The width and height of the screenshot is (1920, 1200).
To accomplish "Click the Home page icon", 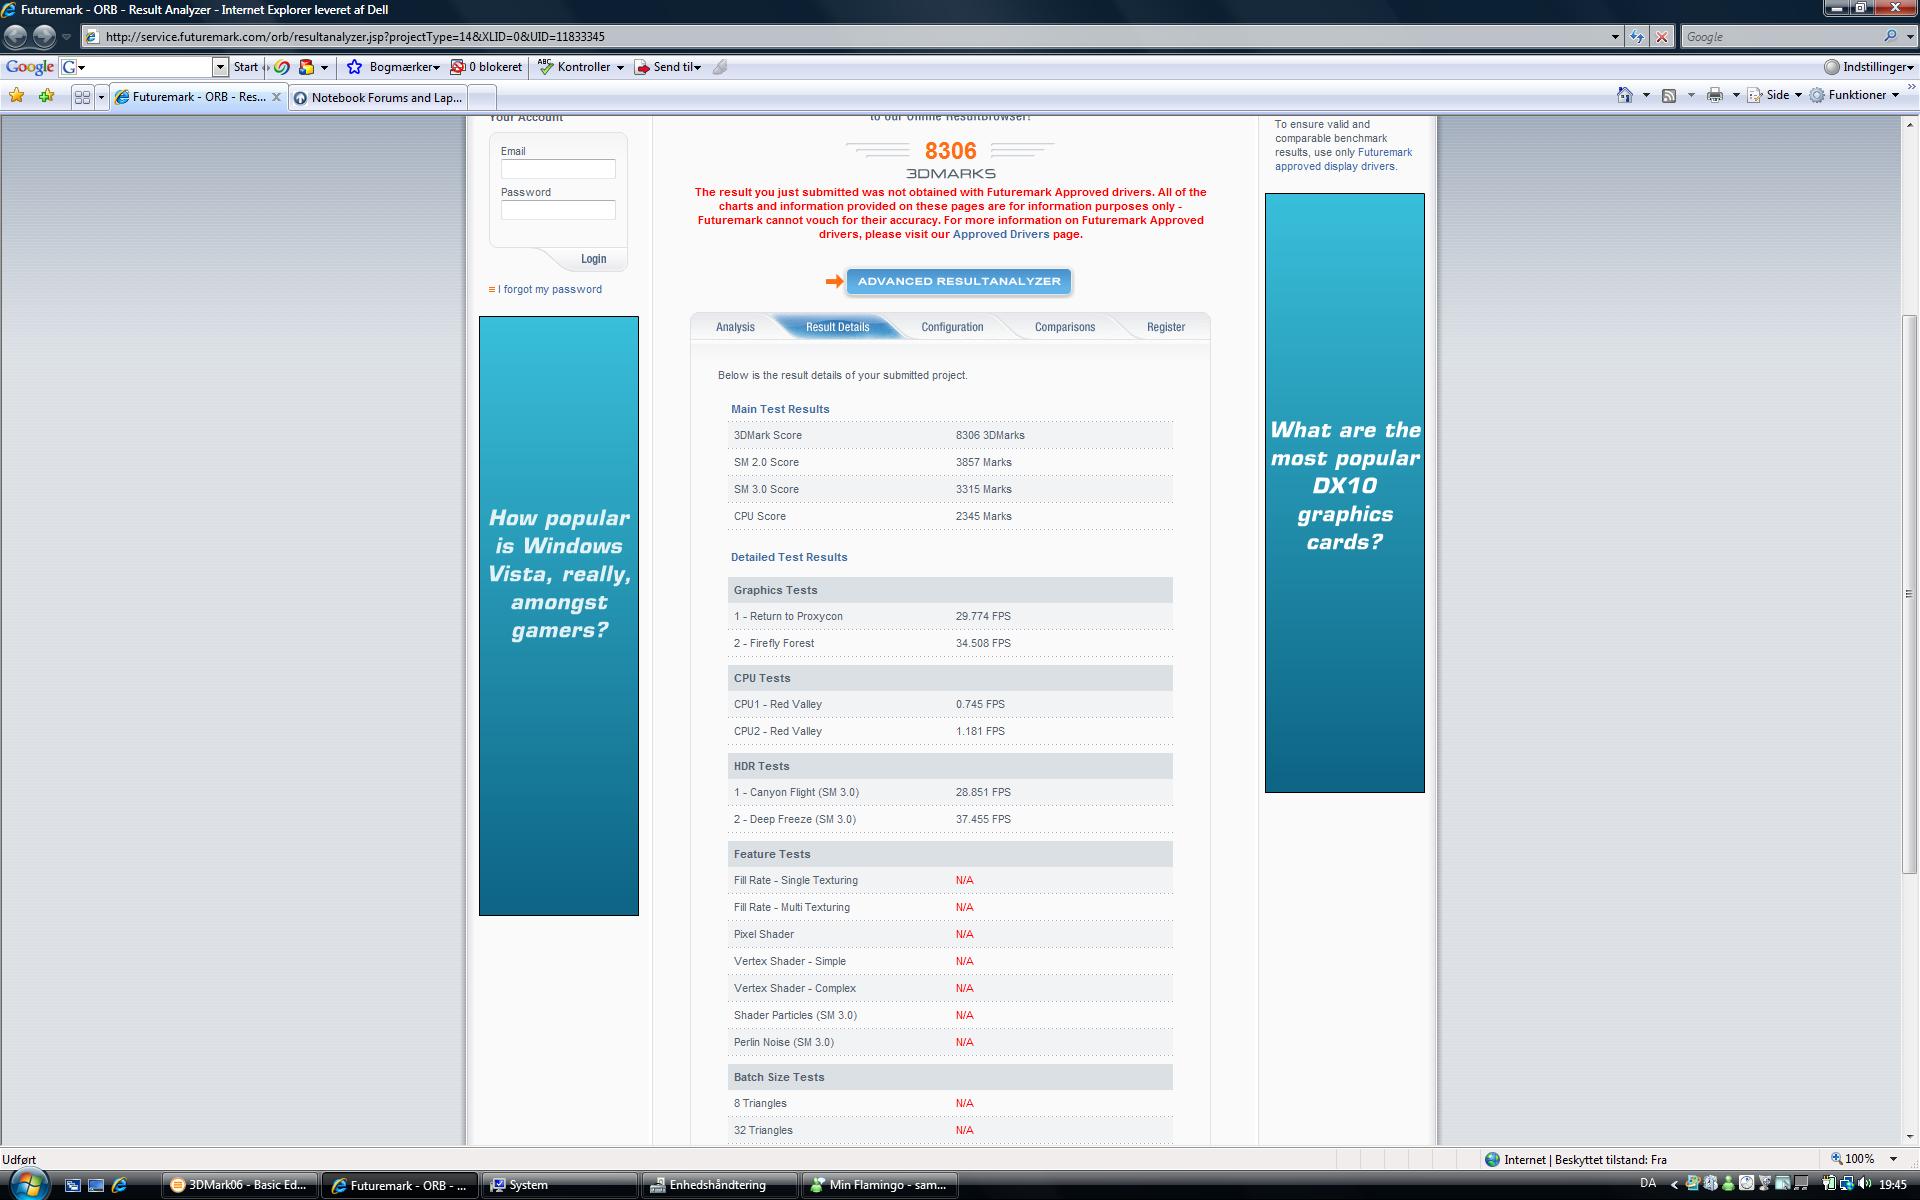I will (x=1625, y=95).
